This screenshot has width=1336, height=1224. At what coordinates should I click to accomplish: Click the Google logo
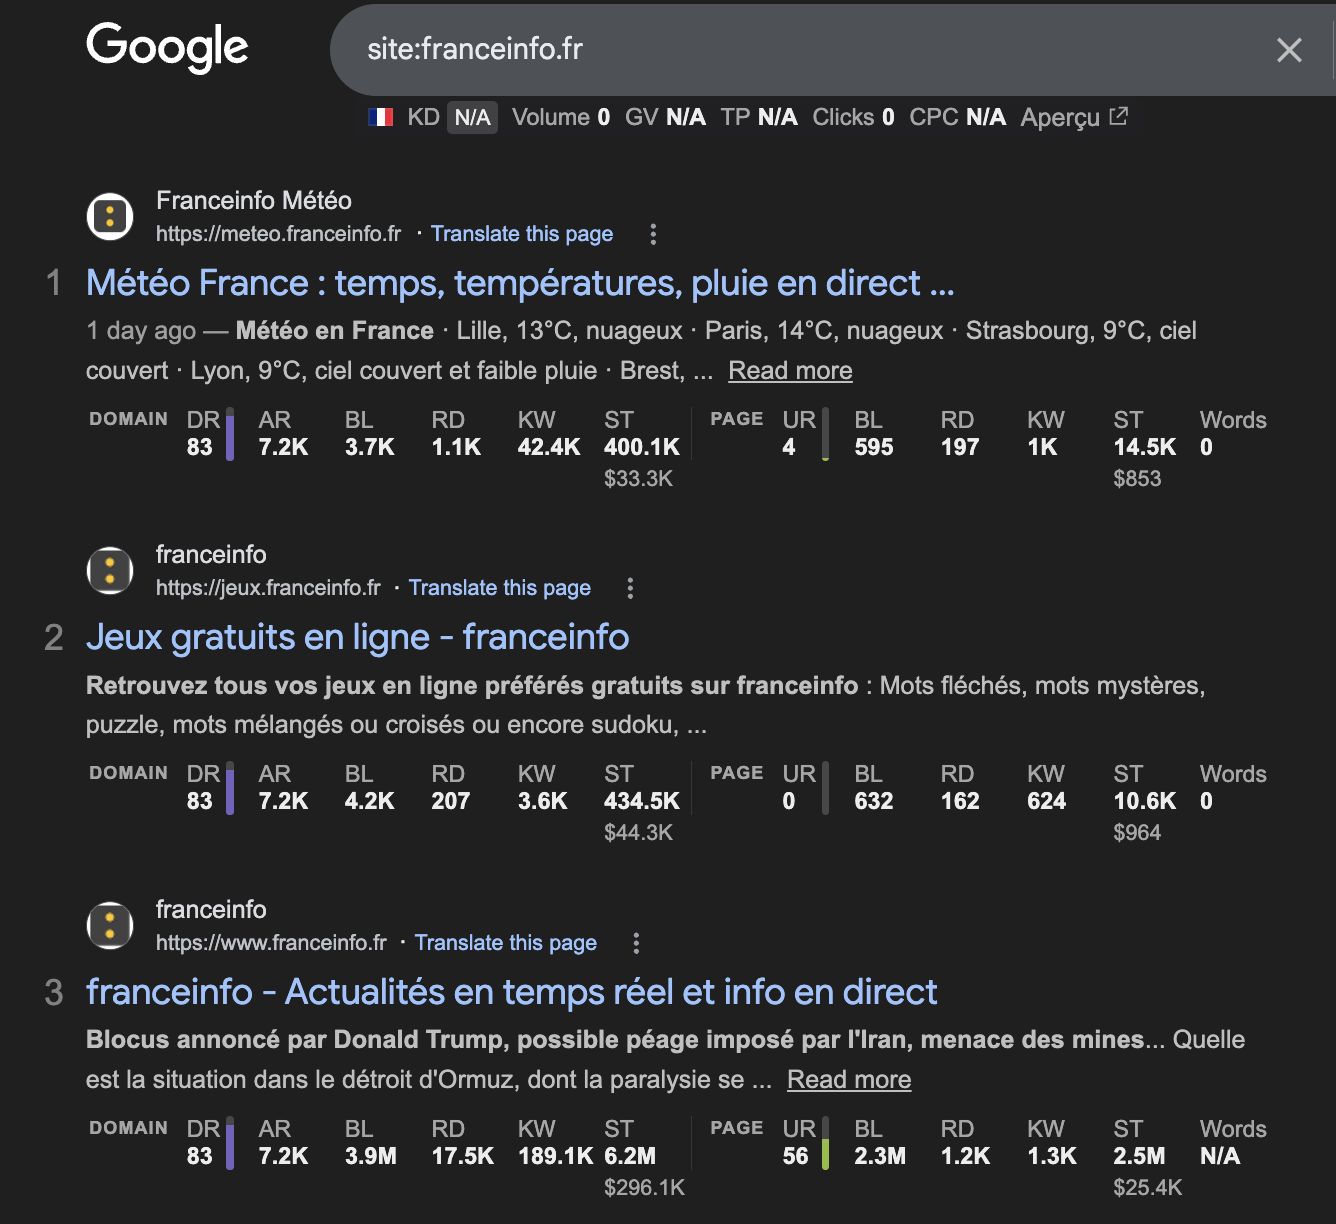click(166, 45)
